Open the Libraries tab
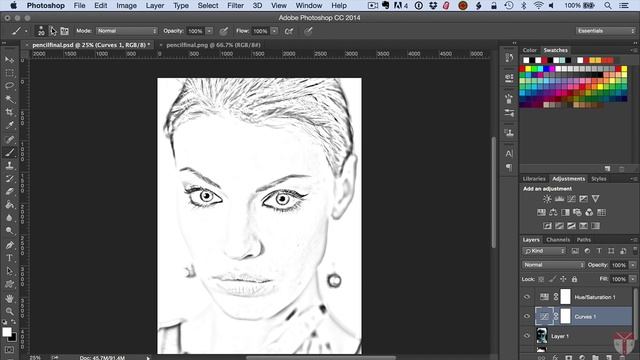 click(534, 179)
